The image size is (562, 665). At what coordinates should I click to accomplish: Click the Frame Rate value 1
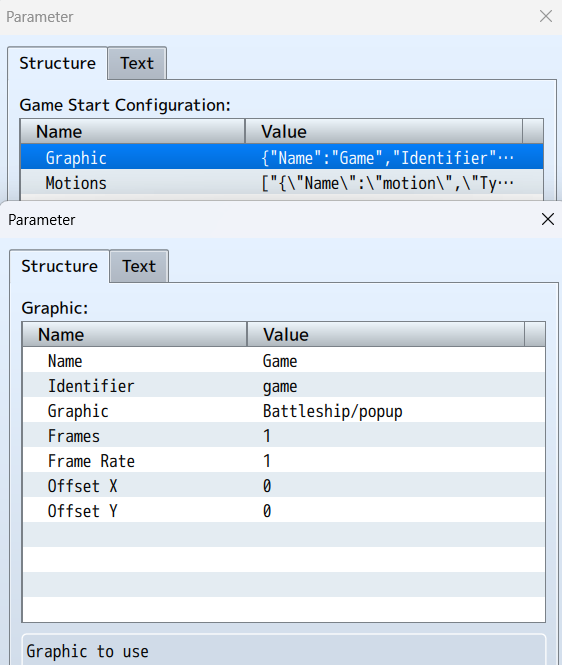(x=267, y=461)
